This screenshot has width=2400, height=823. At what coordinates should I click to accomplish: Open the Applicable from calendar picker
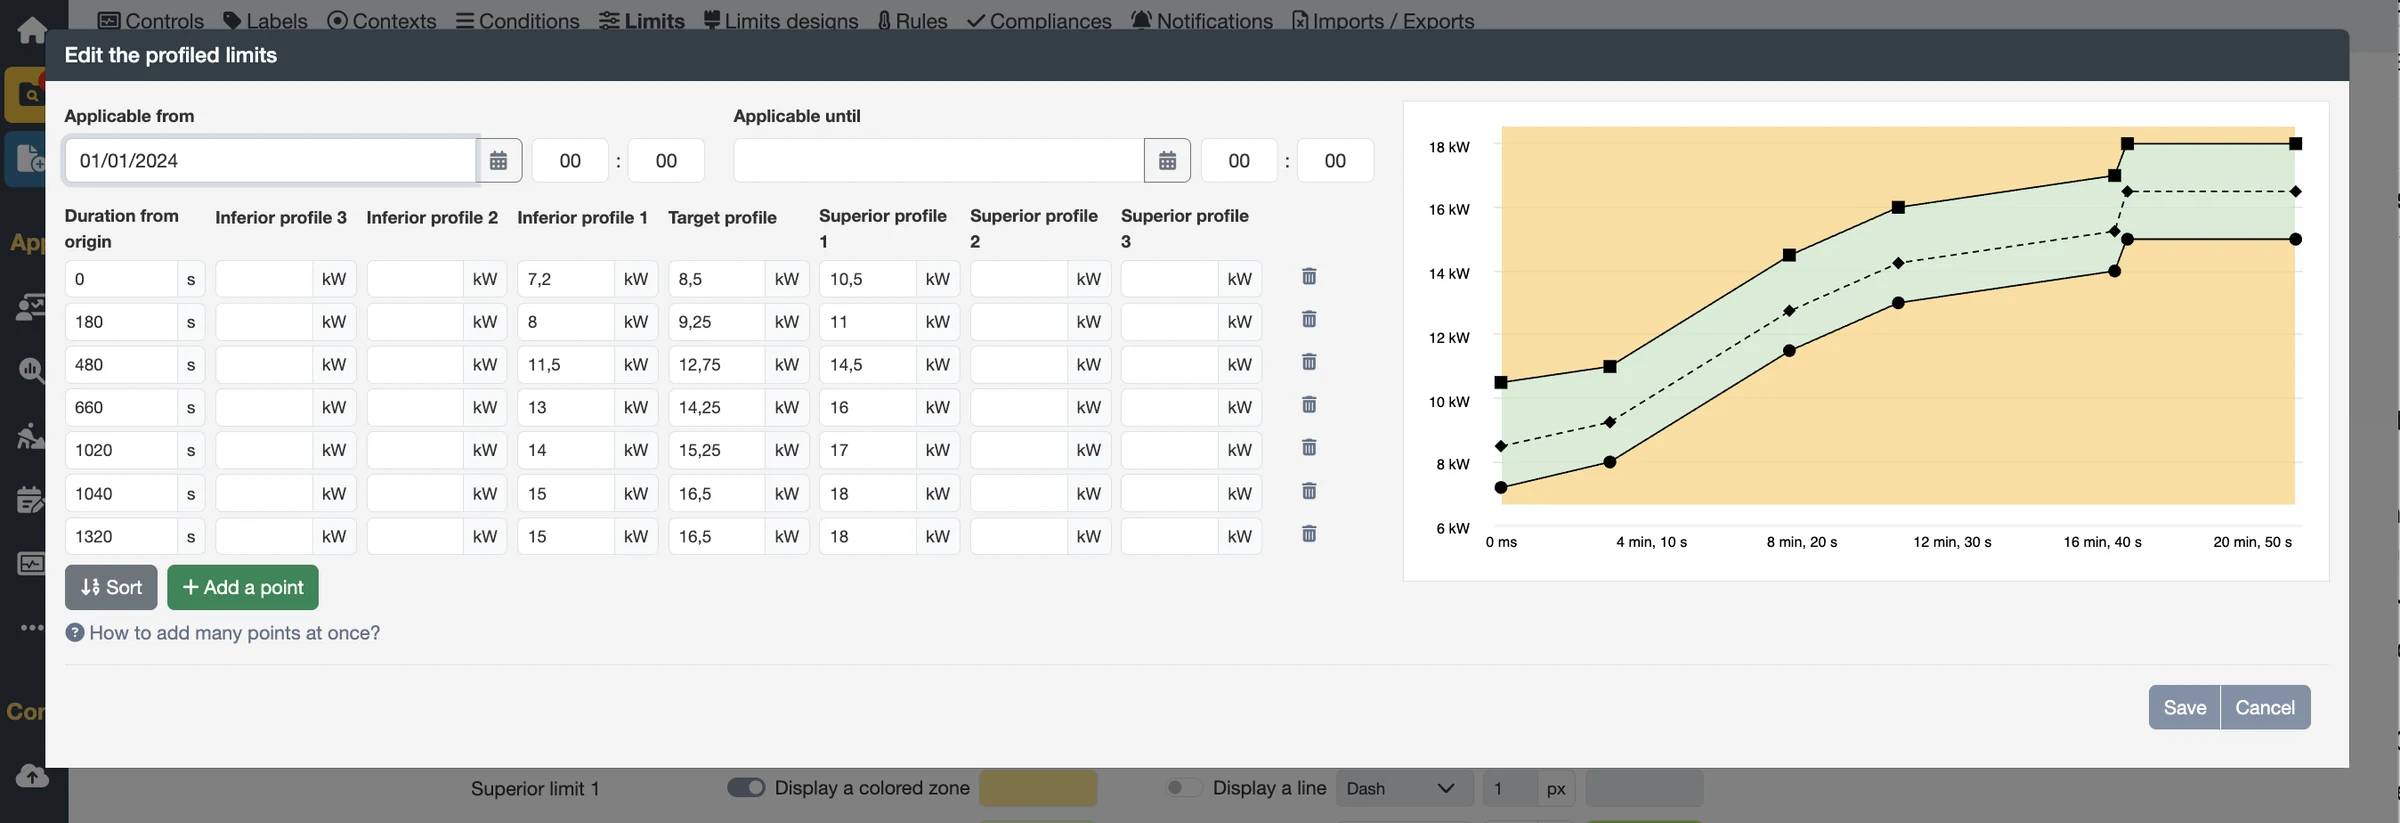498,161
